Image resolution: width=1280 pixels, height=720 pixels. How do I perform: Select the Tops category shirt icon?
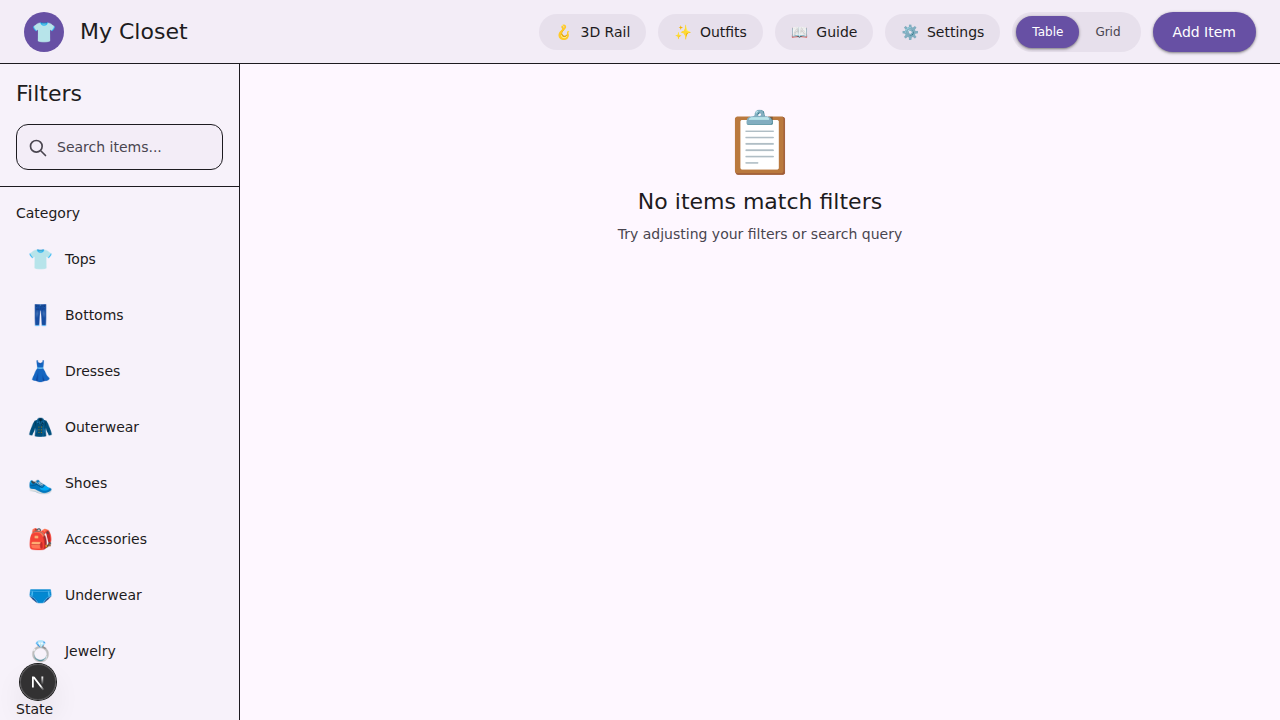[x=39, y=258]
